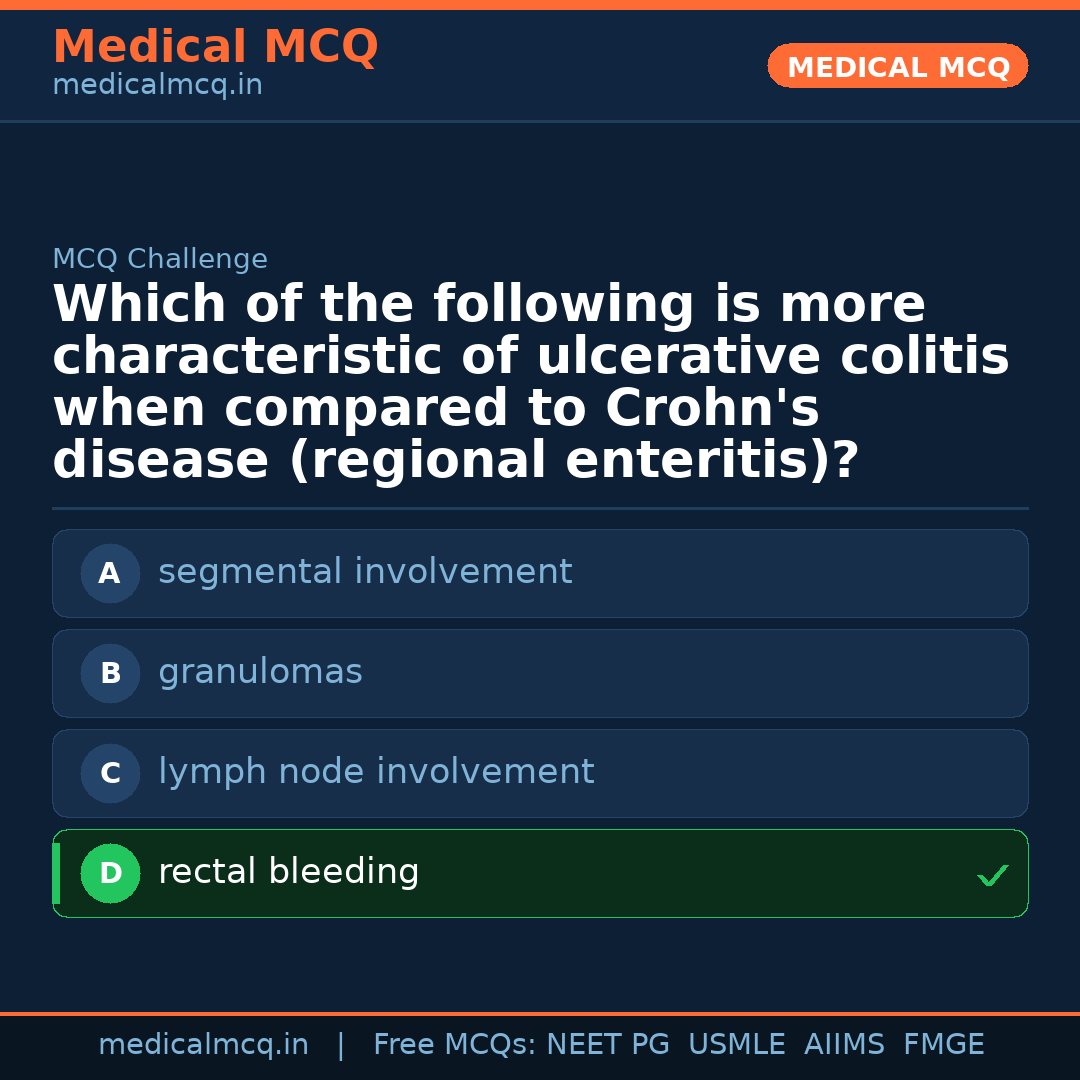Click the 'Free MCQs:' footer text

pyautogui.click(x=455, y=1045)
